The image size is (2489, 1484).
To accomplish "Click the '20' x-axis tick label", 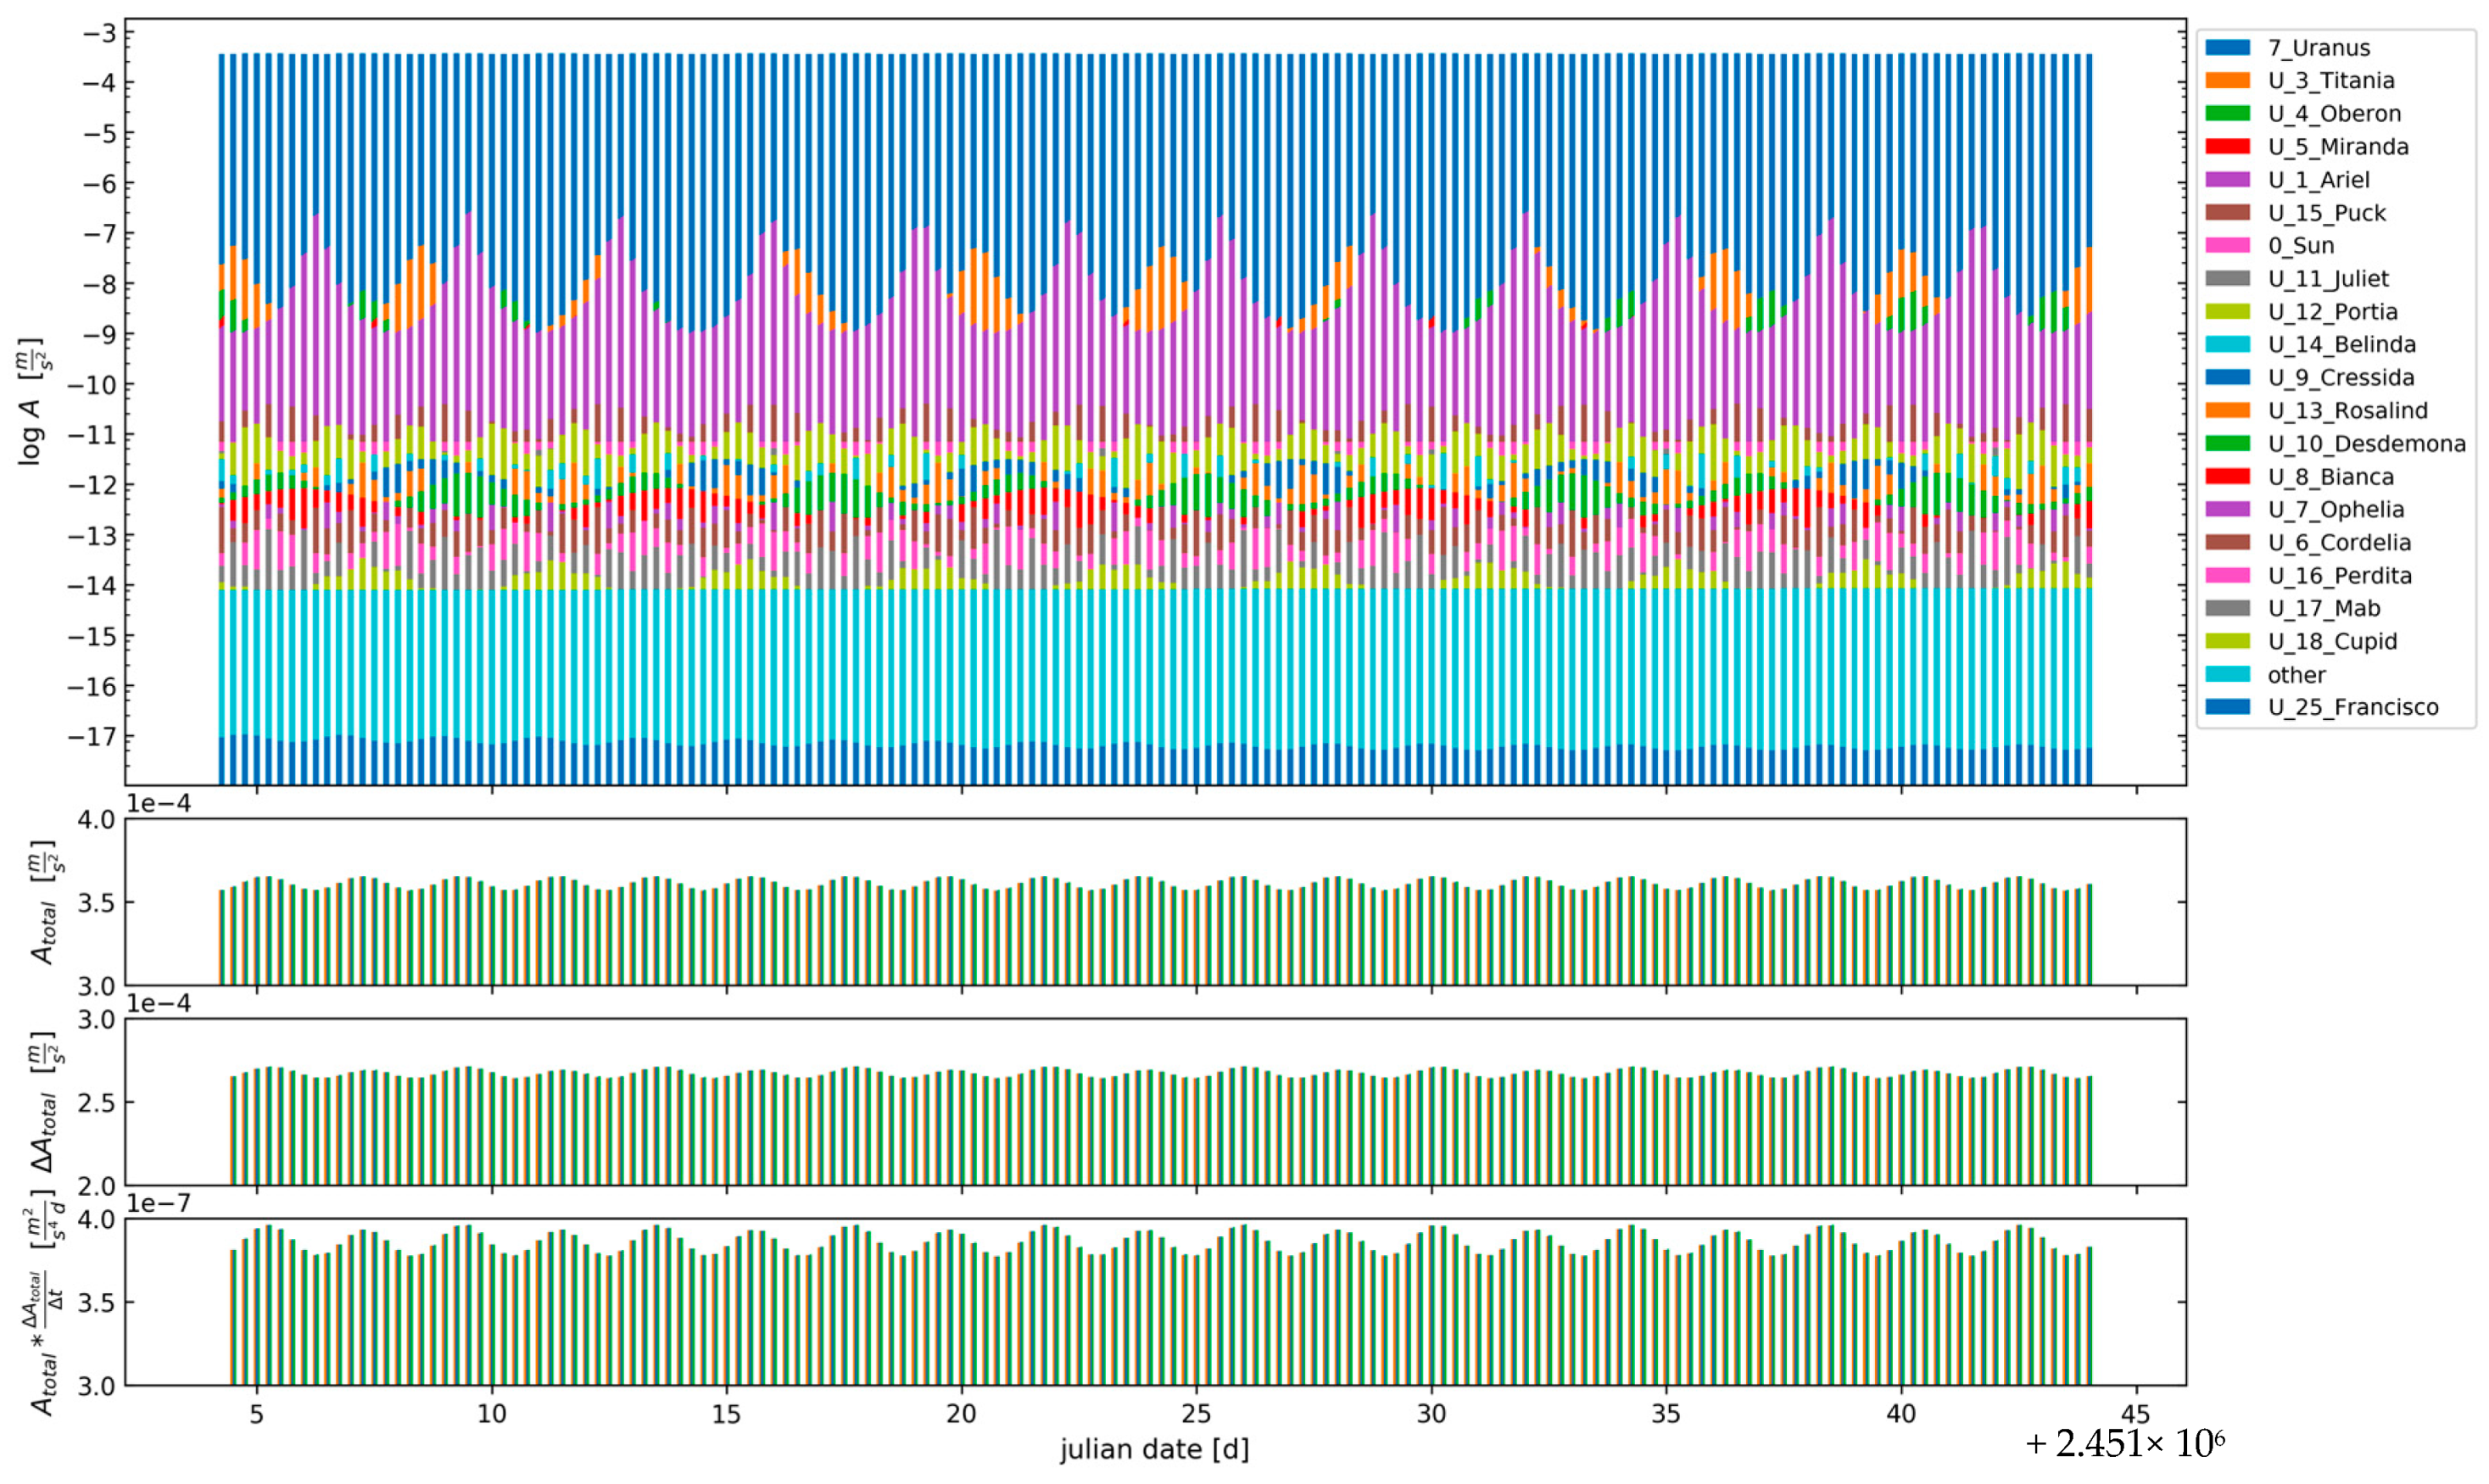I will (x=962, y=1414).
